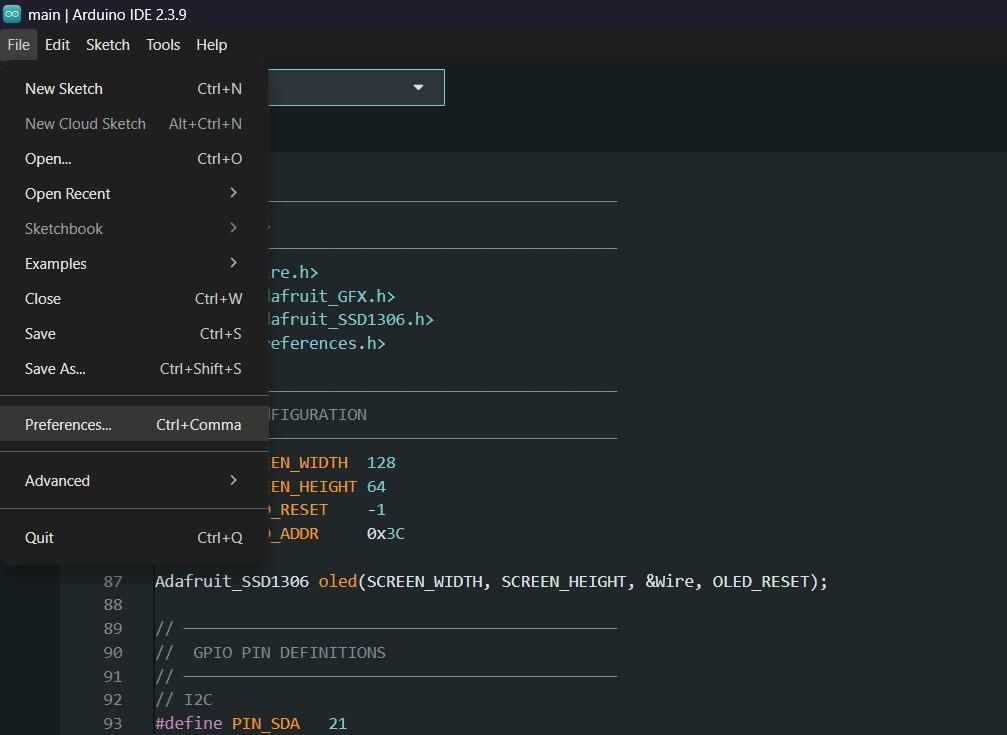
Task: Click the 0x3C address value
Action: point(386,534)
